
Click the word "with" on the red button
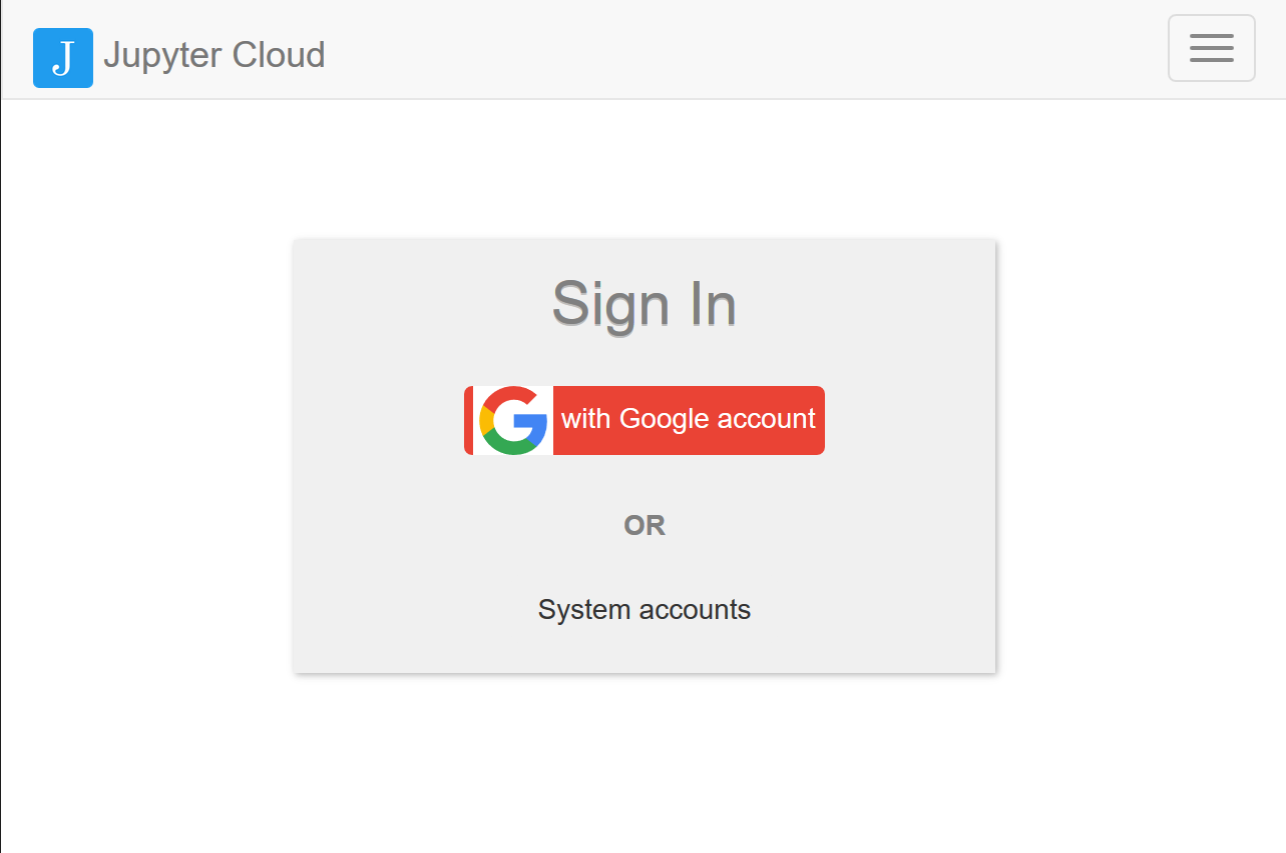point(585,418)
